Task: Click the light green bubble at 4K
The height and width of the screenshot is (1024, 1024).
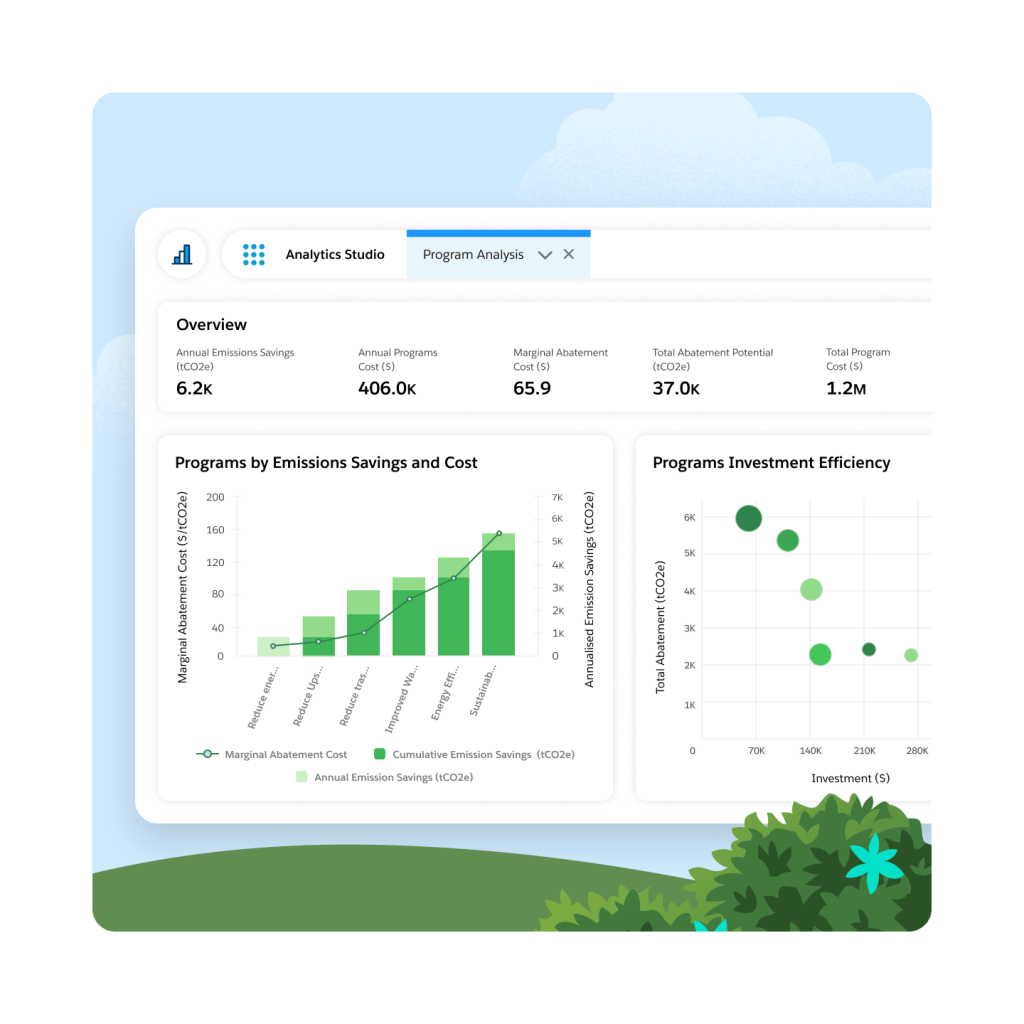Action: pyautogui.click(x=811, y=590)
